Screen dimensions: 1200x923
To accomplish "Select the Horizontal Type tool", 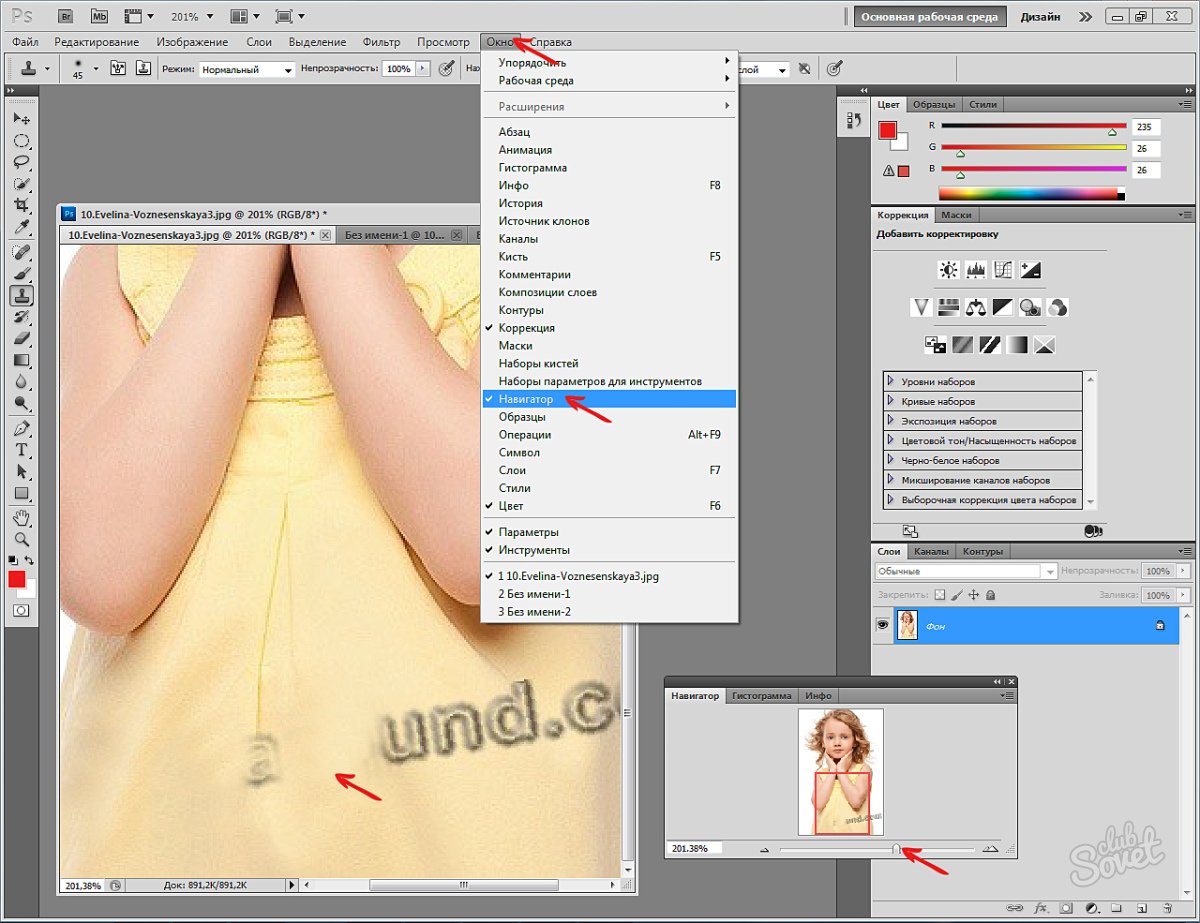I will [x=21, y=450].
